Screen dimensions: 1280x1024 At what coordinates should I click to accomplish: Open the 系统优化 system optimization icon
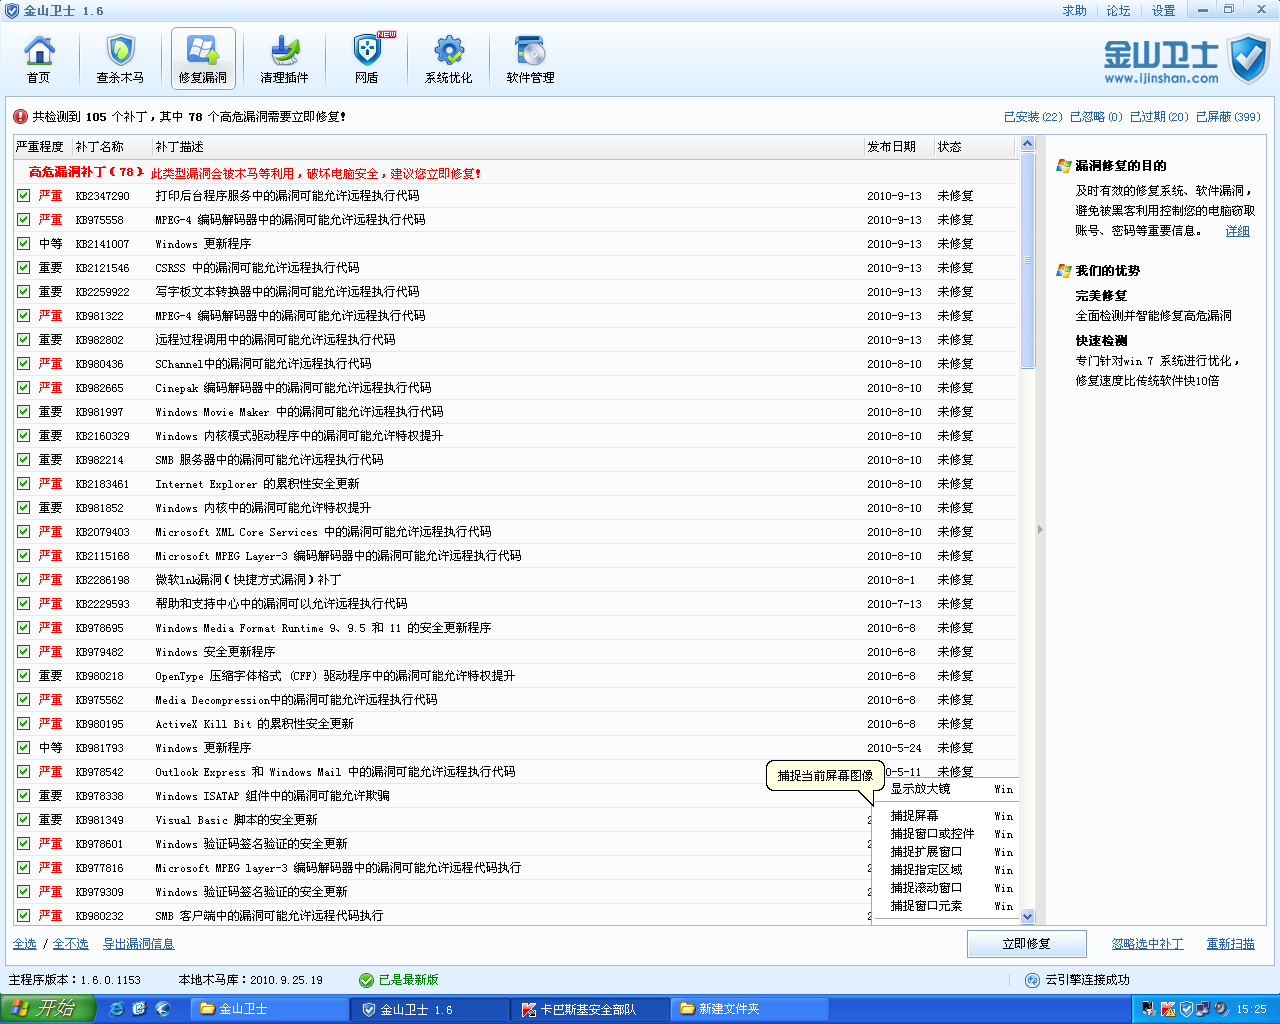(x=448, y=59)
